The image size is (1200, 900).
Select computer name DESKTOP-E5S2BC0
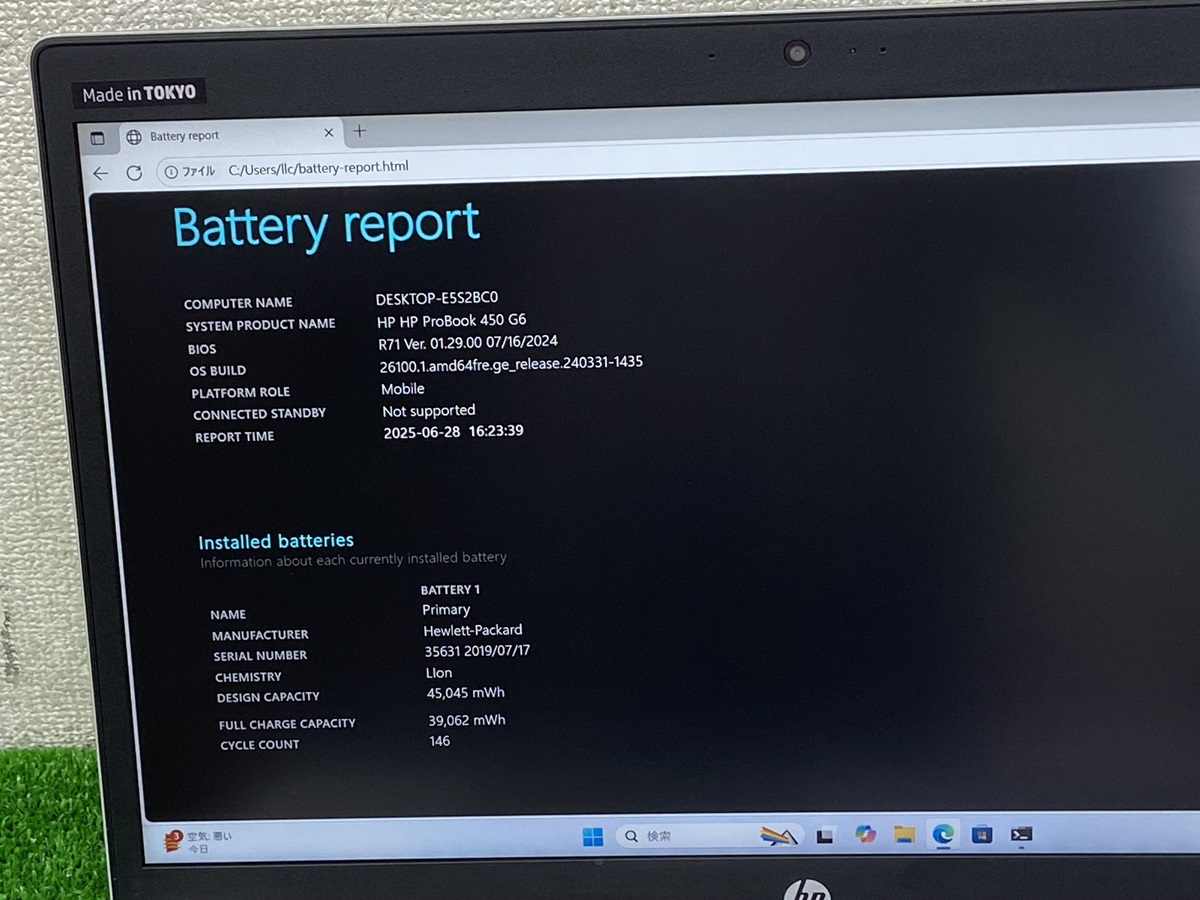(437, 298)
